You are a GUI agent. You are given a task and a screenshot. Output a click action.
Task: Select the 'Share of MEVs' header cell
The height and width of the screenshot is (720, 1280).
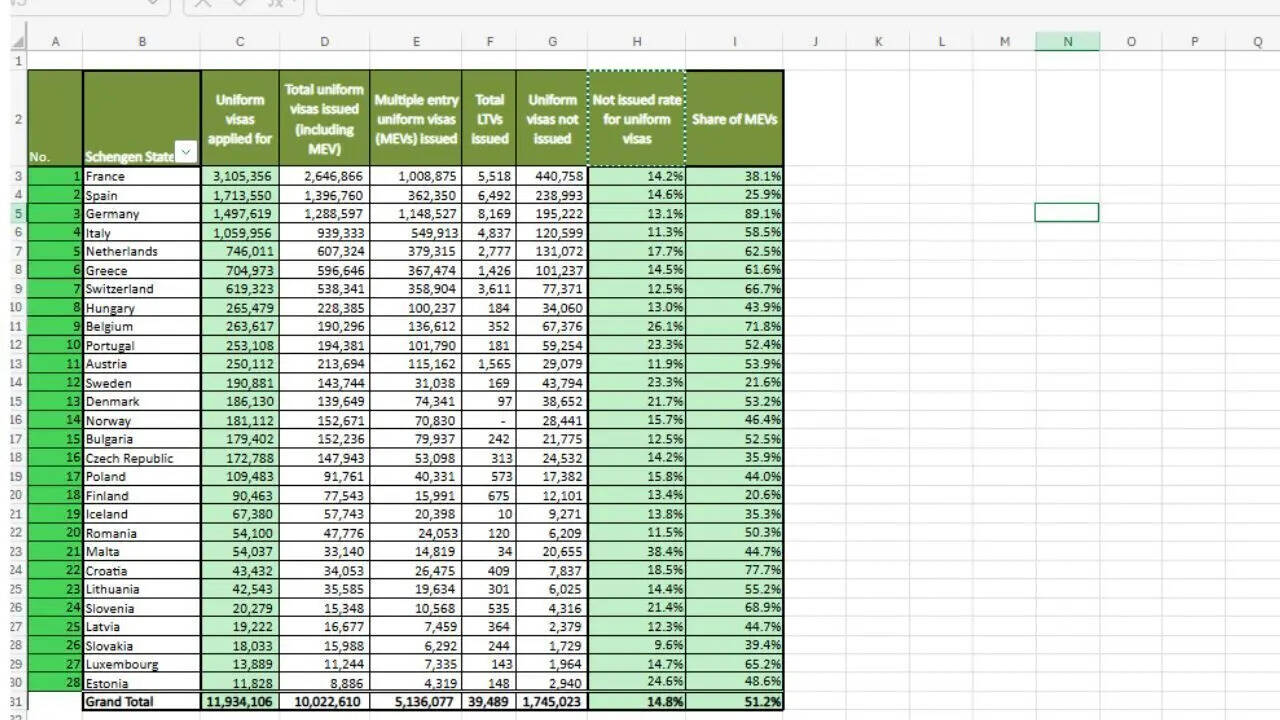(735, 119)
